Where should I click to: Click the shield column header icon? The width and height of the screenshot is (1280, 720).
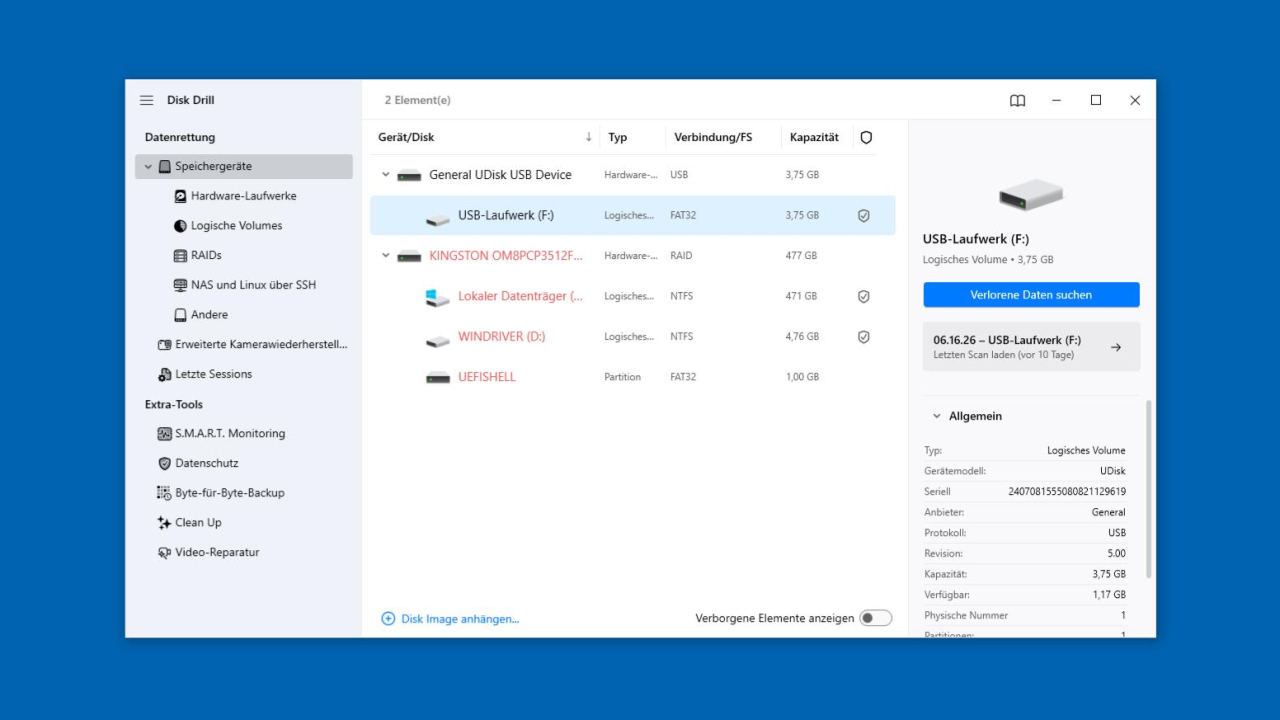866,137
